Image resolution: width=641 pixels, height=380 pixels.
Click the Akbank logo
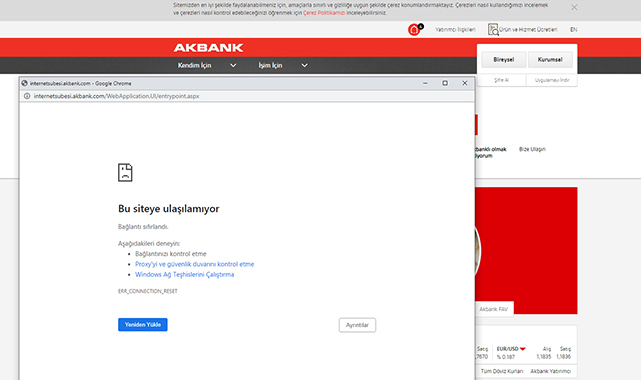(x=208, y=48)
